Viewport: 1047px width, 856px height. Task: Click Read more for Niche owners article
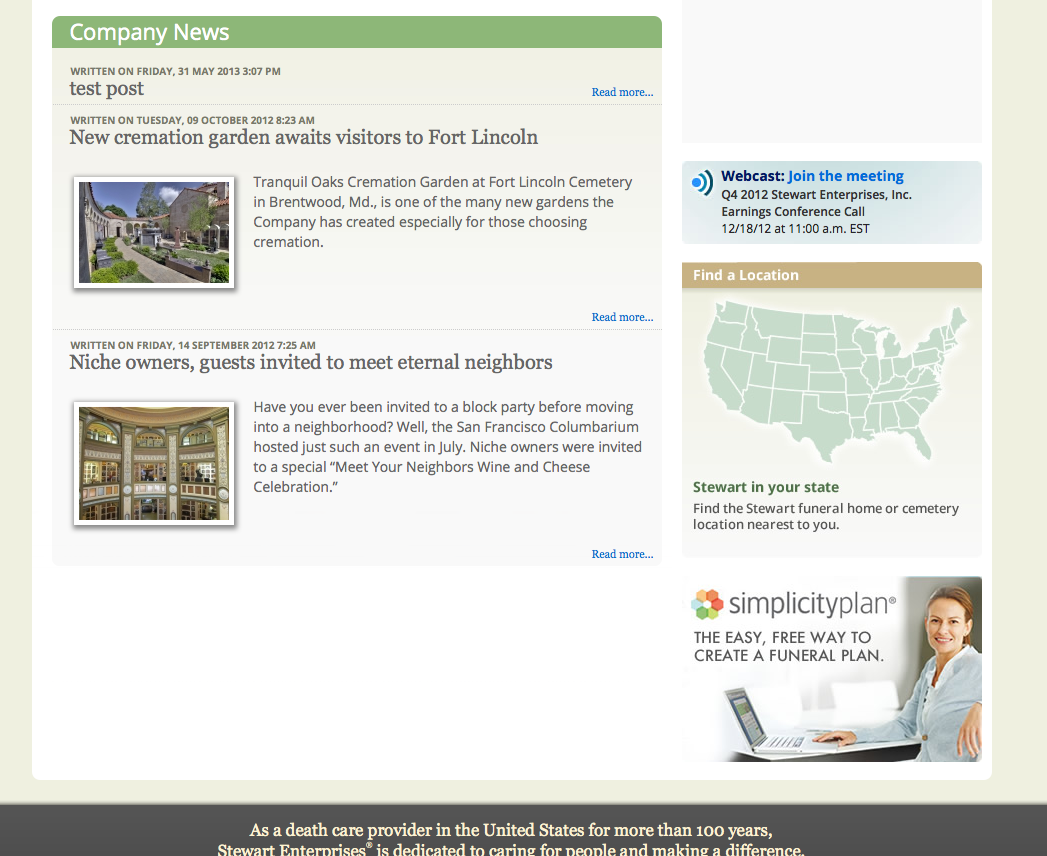click(x=622, y=554)
